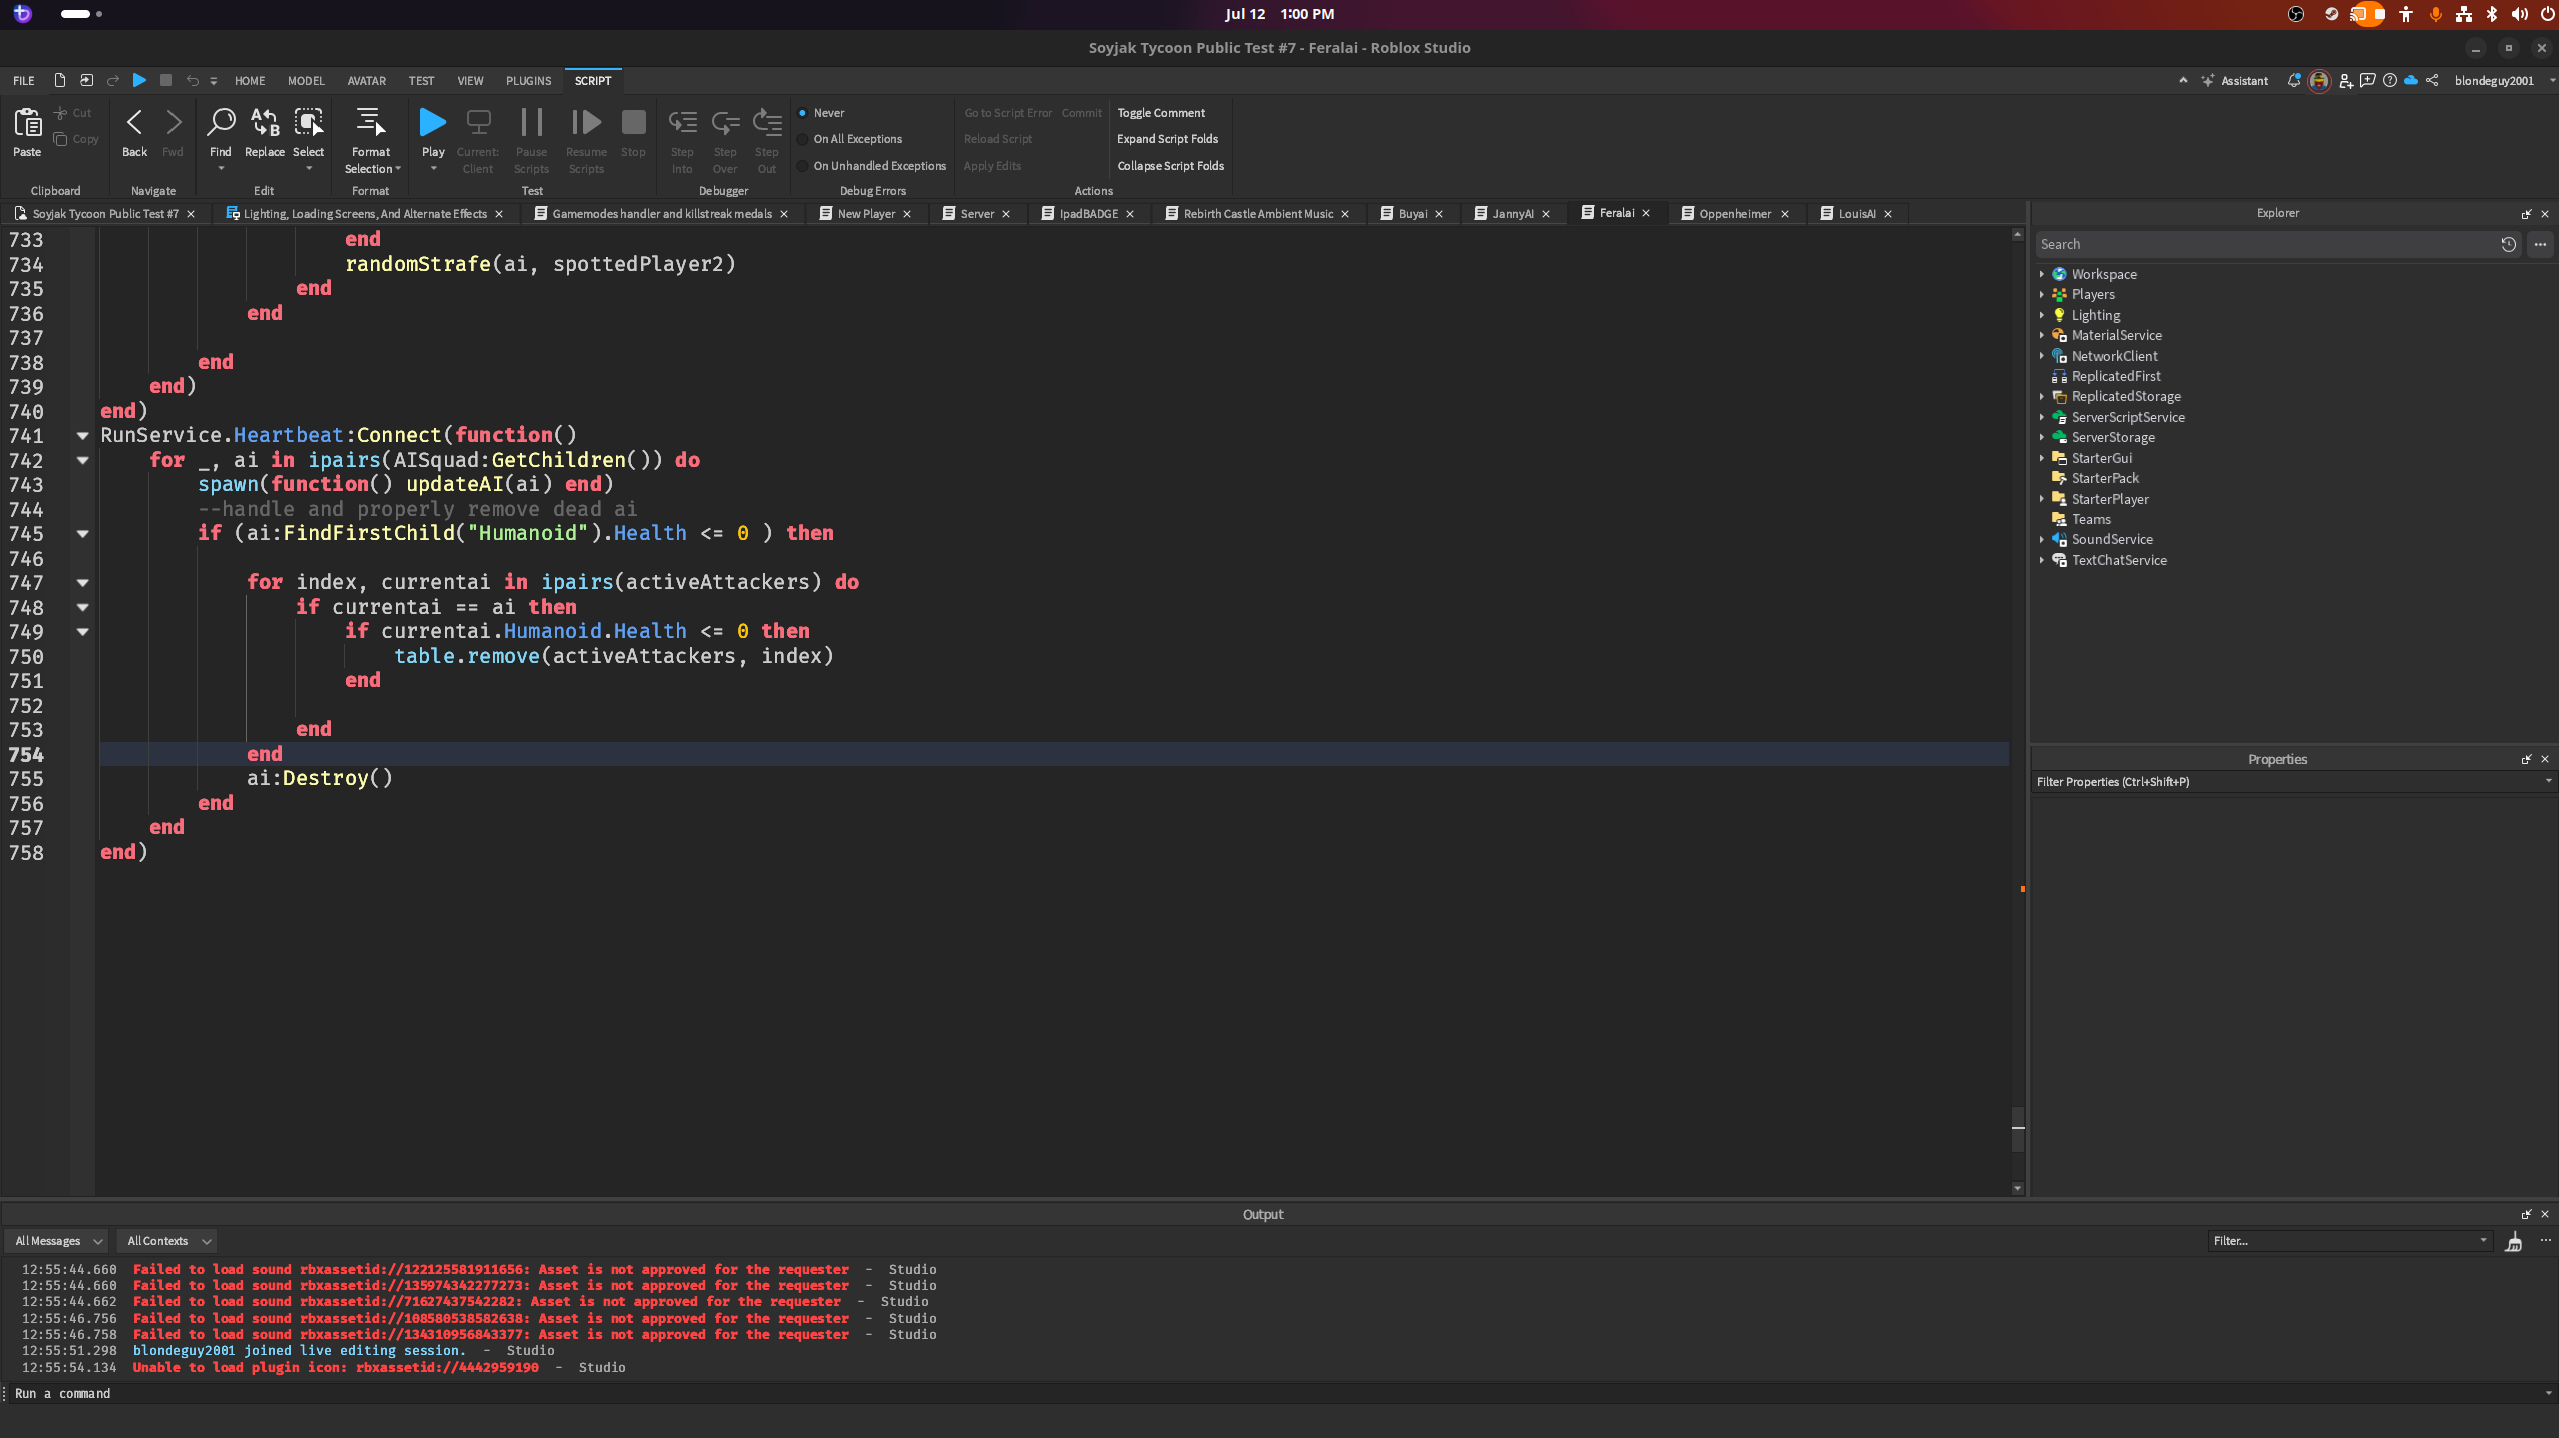Open the system volume icon

tap(2520, 14)
